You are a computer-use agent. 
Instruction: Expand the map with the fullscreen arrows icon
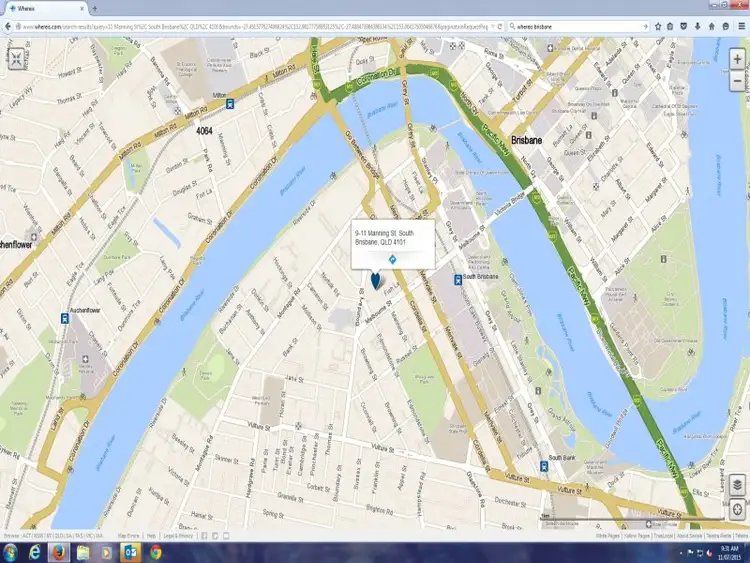click(17, 58)
